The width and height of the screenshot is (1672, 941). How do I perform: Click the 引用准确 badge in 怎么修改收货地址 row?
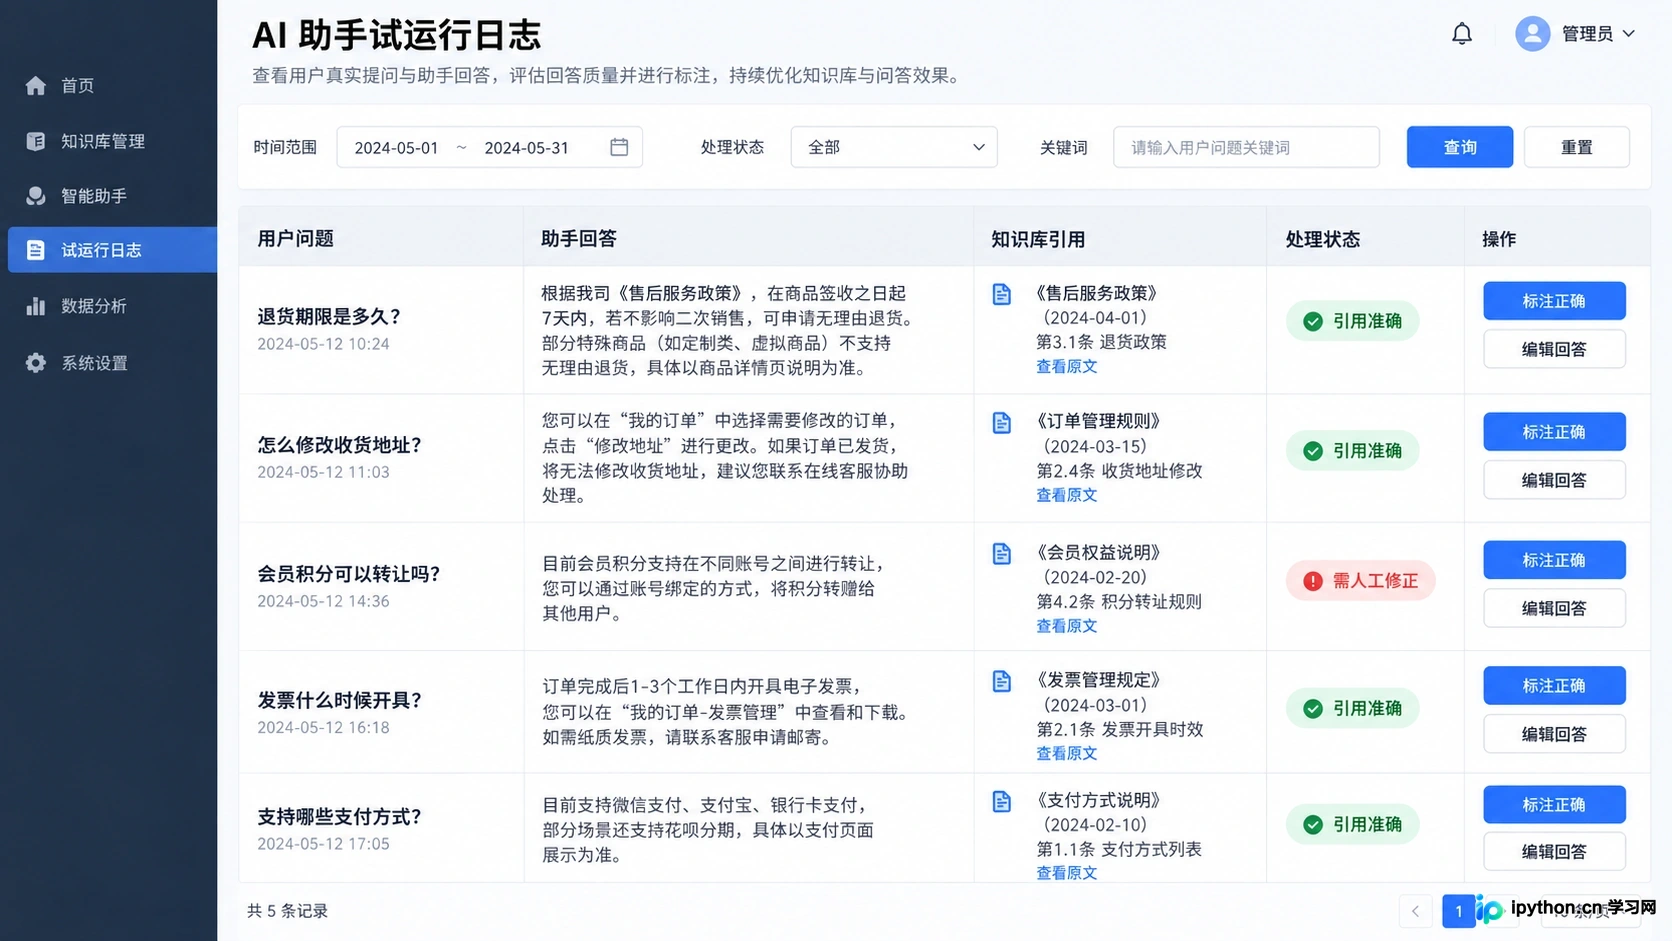1352,451
